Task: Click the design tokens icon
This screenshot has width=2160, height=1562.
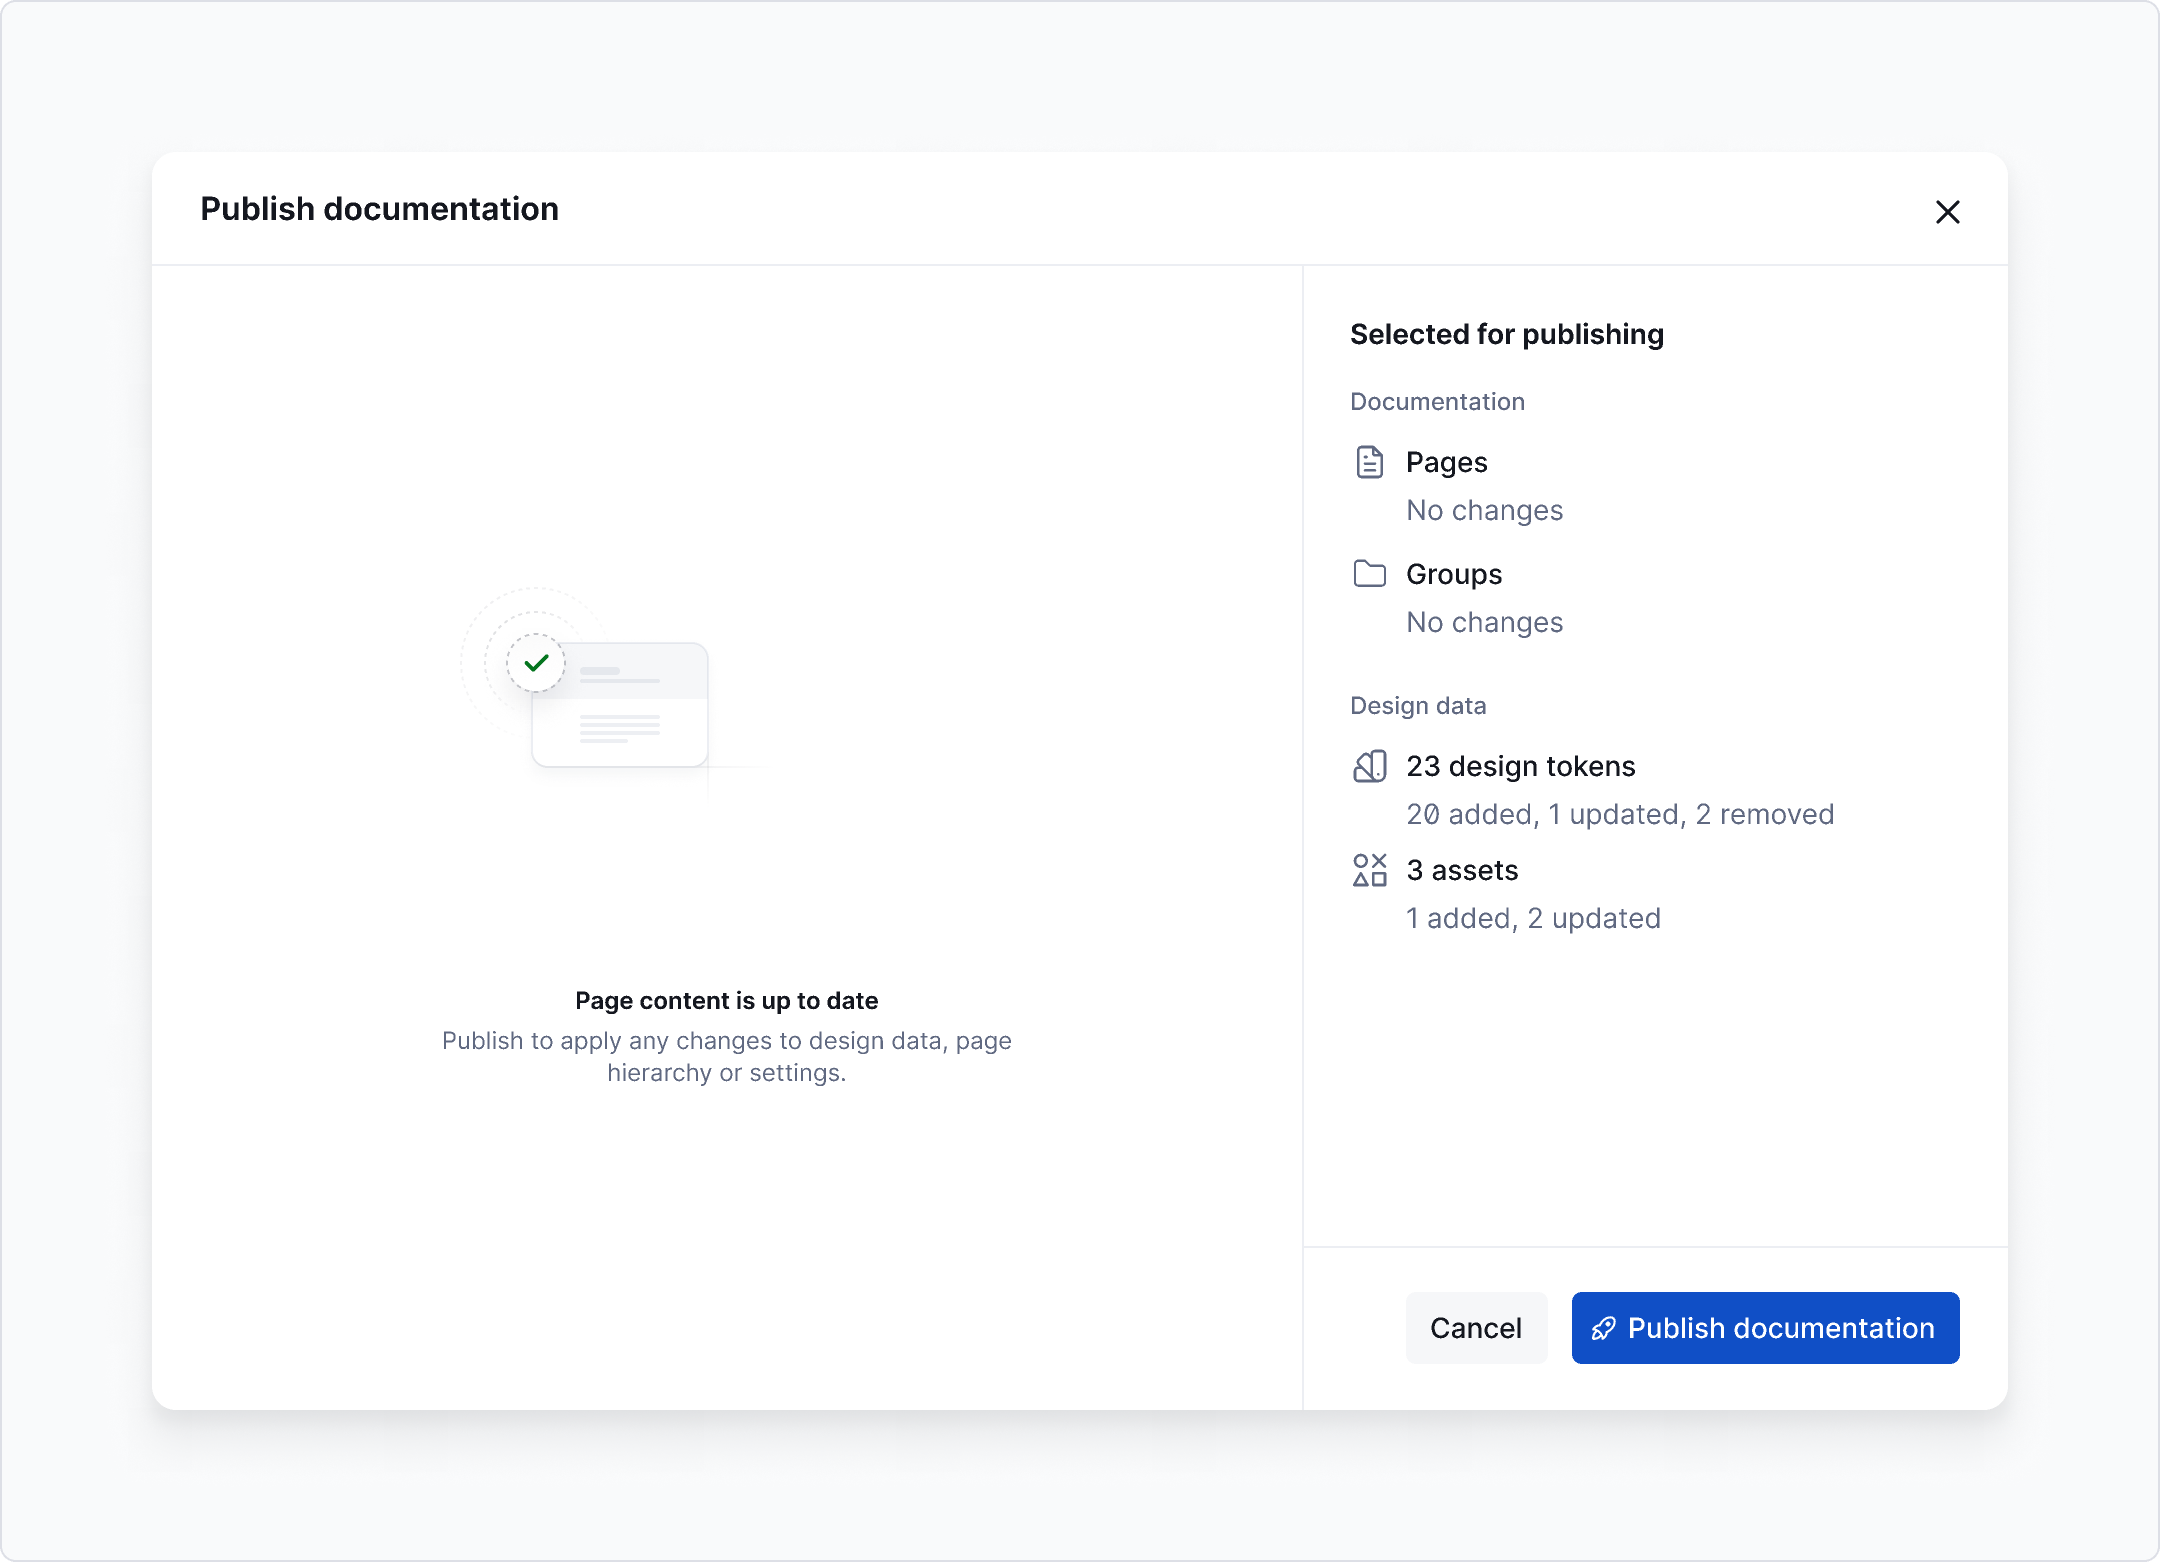Action: click(1369, 765)
